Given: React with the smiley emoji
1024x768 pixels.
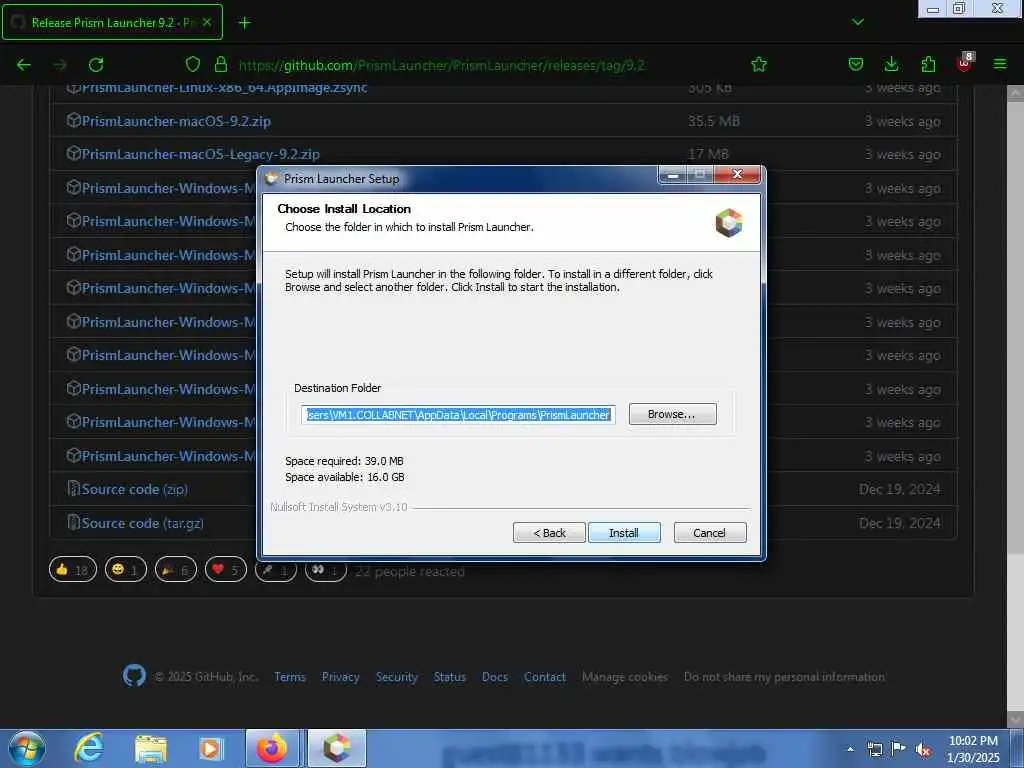Looking at the screenshot, I should coord(126,570).
